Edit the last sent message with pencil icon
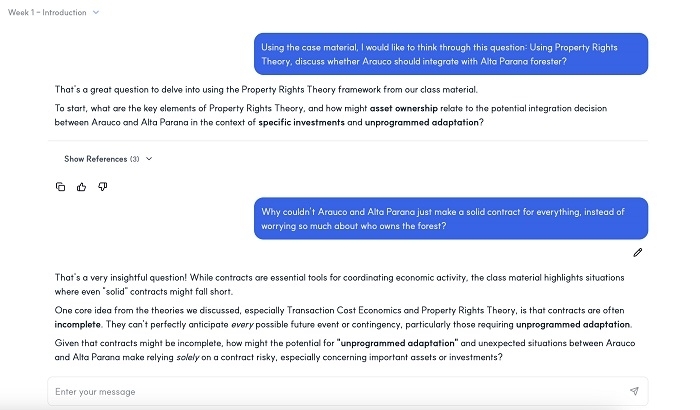The width and height of the screenshot is (700, 410). (637, 252)
